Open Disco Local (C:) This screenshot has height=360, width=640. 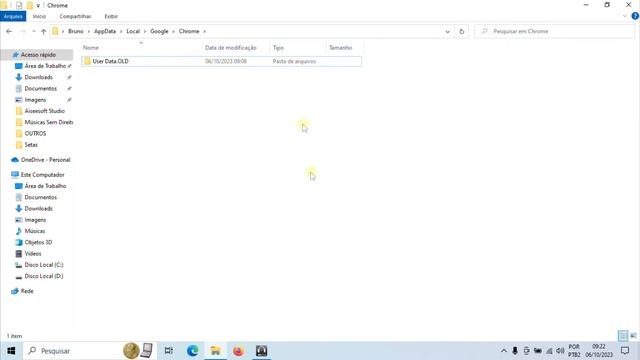point(44,265)
